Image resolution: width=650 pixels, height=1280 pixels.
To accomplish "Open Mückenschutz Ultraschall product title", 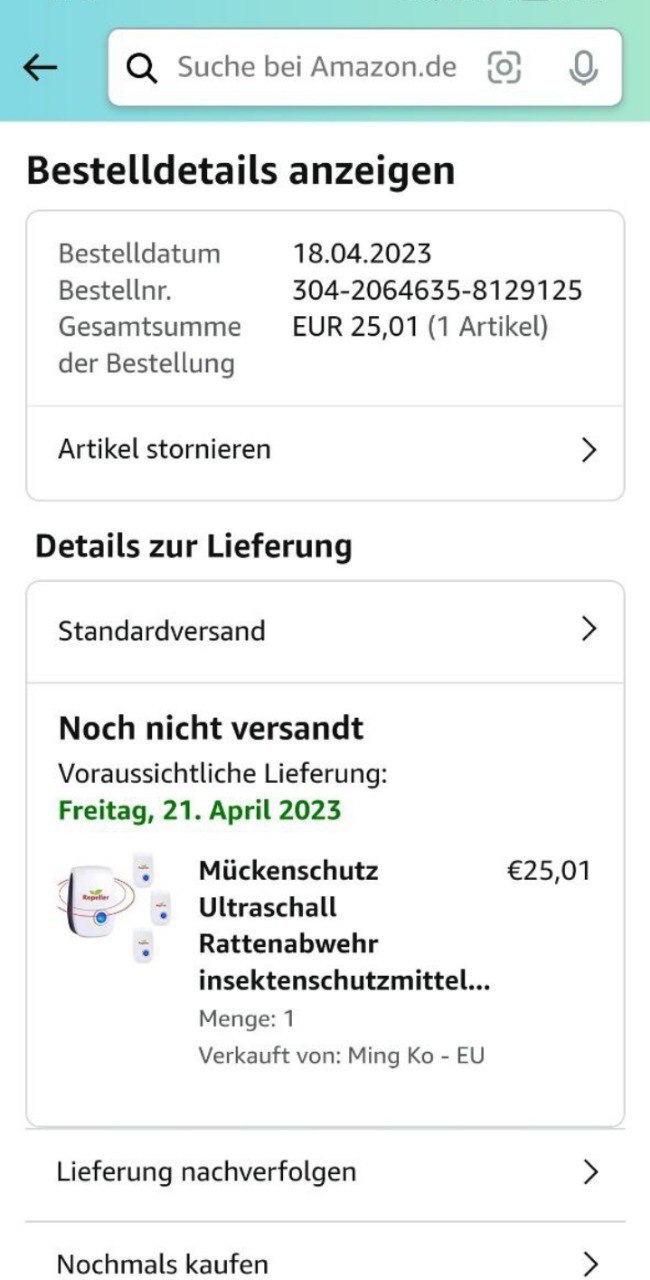I will [344, 926].
